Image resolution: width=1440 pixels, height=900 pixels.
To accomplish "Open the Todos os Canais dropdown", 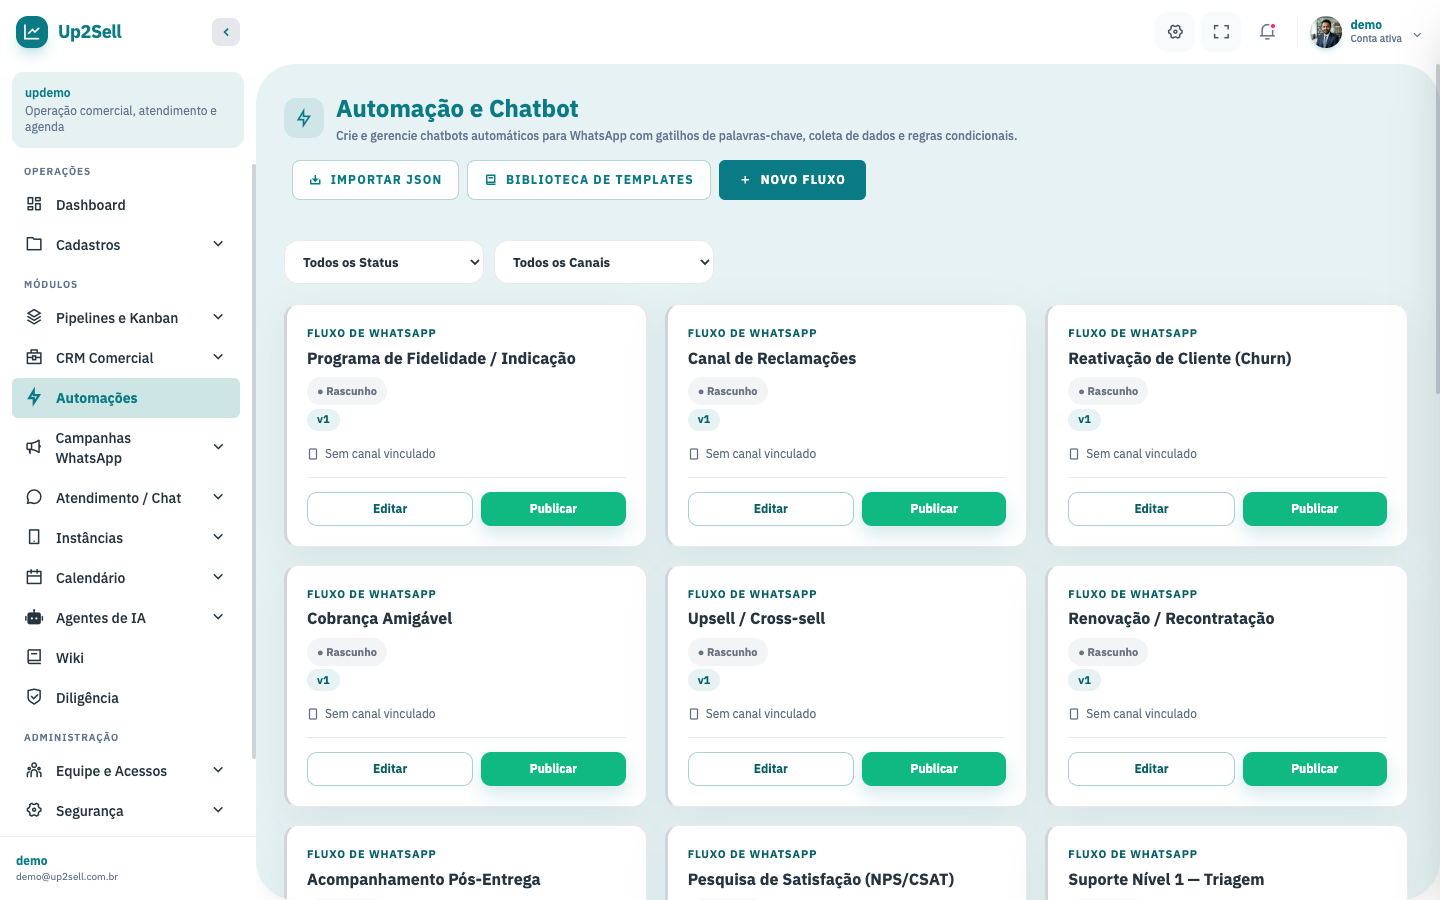I will coord(604,262).
